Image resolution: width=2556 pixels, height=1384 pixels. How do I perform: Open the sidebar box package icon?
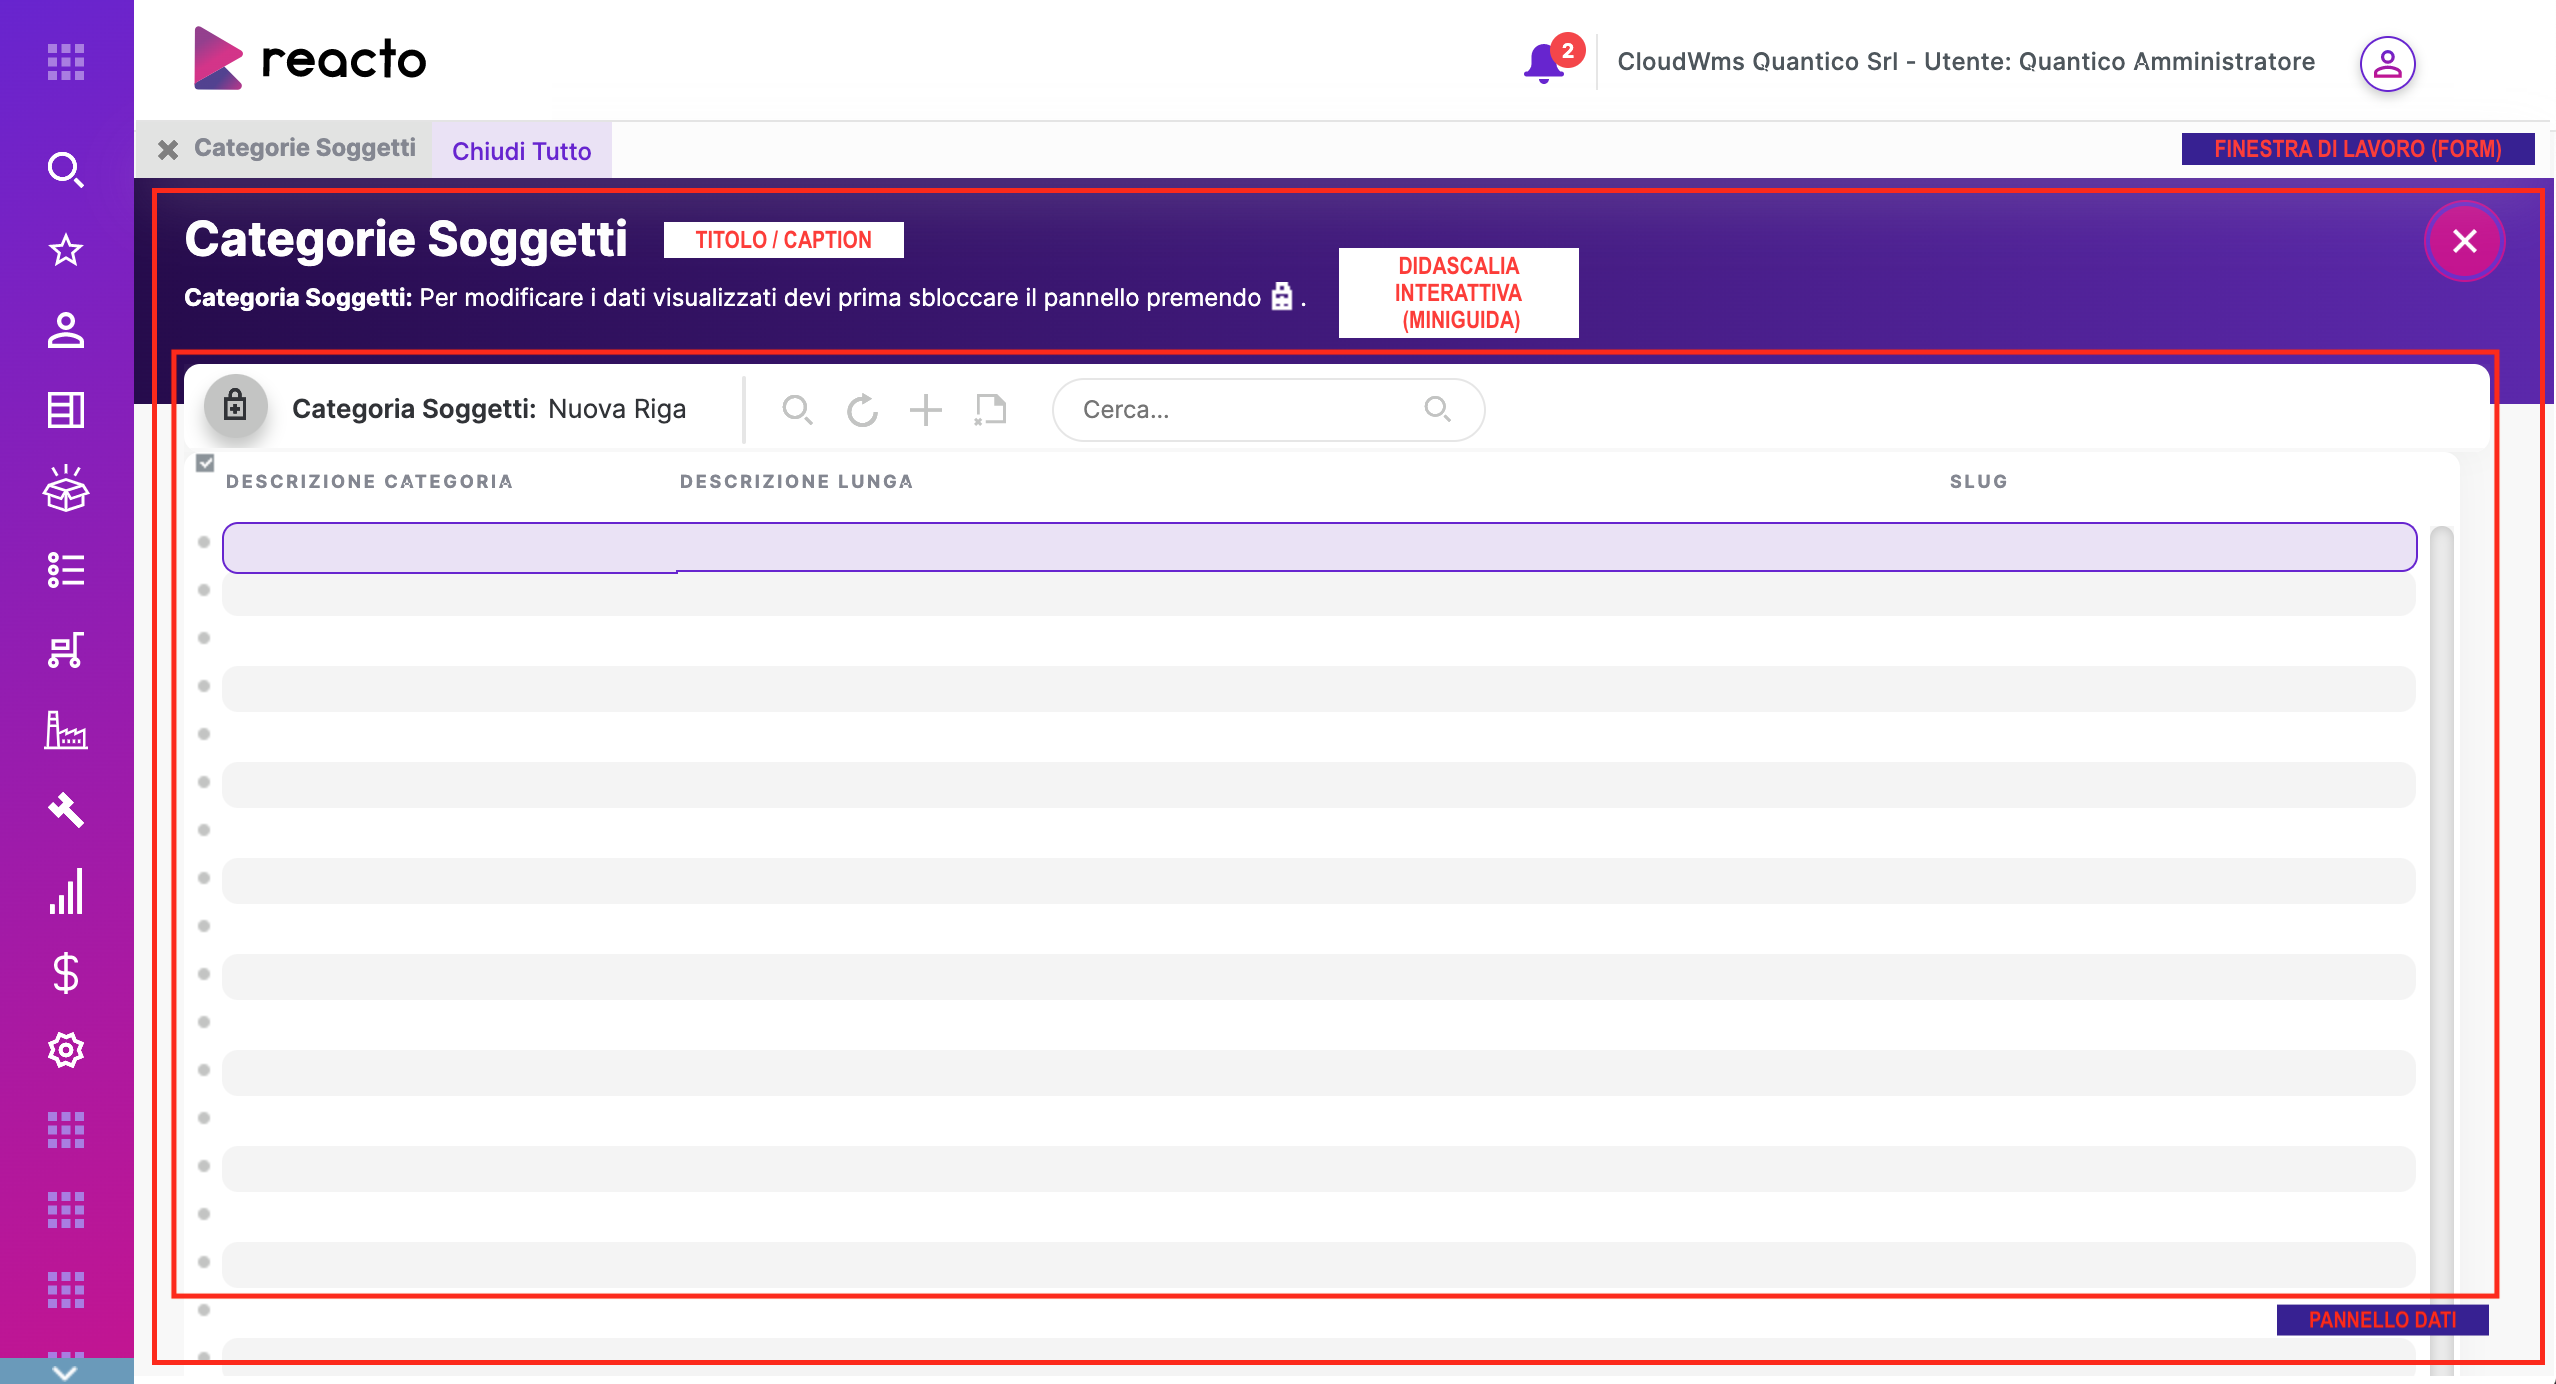(65, 490)
